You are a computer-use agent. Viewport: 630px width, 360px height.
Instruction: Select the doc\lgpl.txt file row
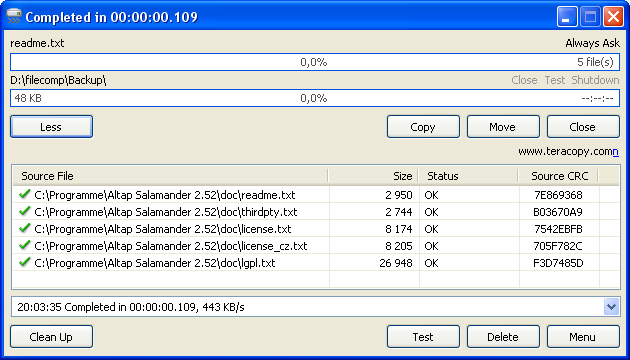pos(316,263)
